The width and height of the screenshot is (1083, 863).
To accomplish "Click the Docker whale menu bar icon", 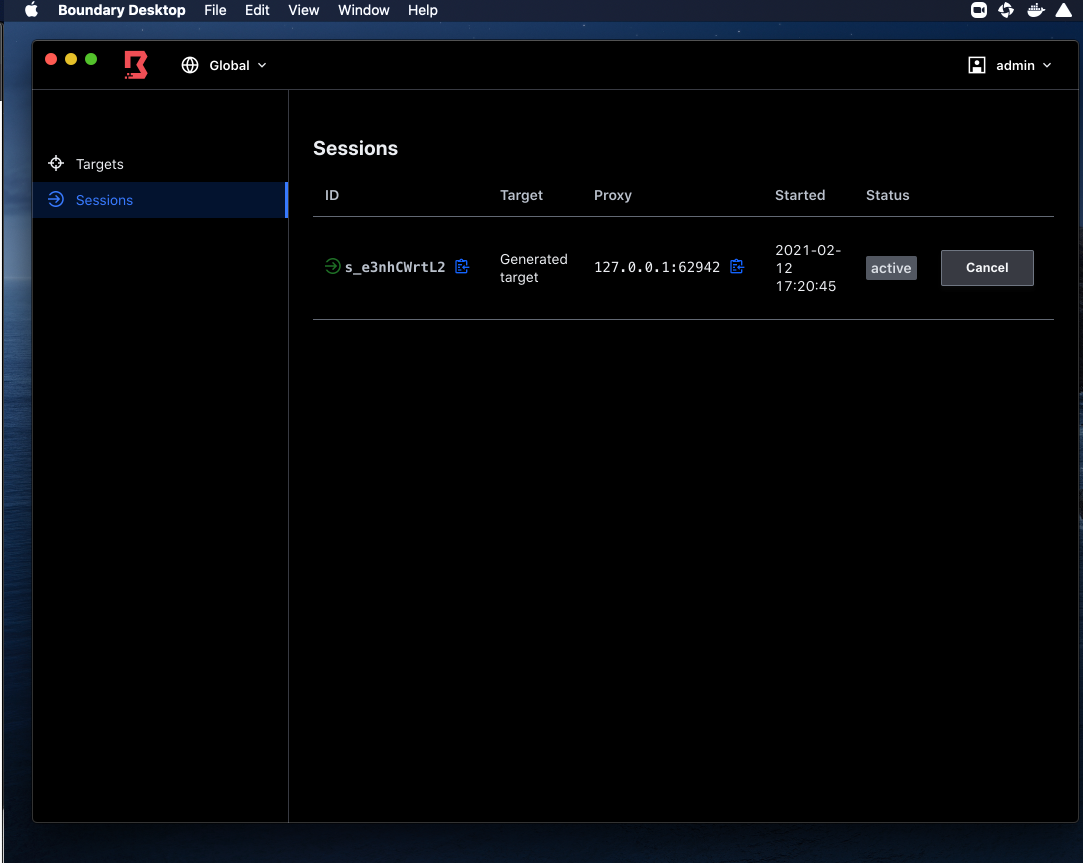I will (1035, 10).
